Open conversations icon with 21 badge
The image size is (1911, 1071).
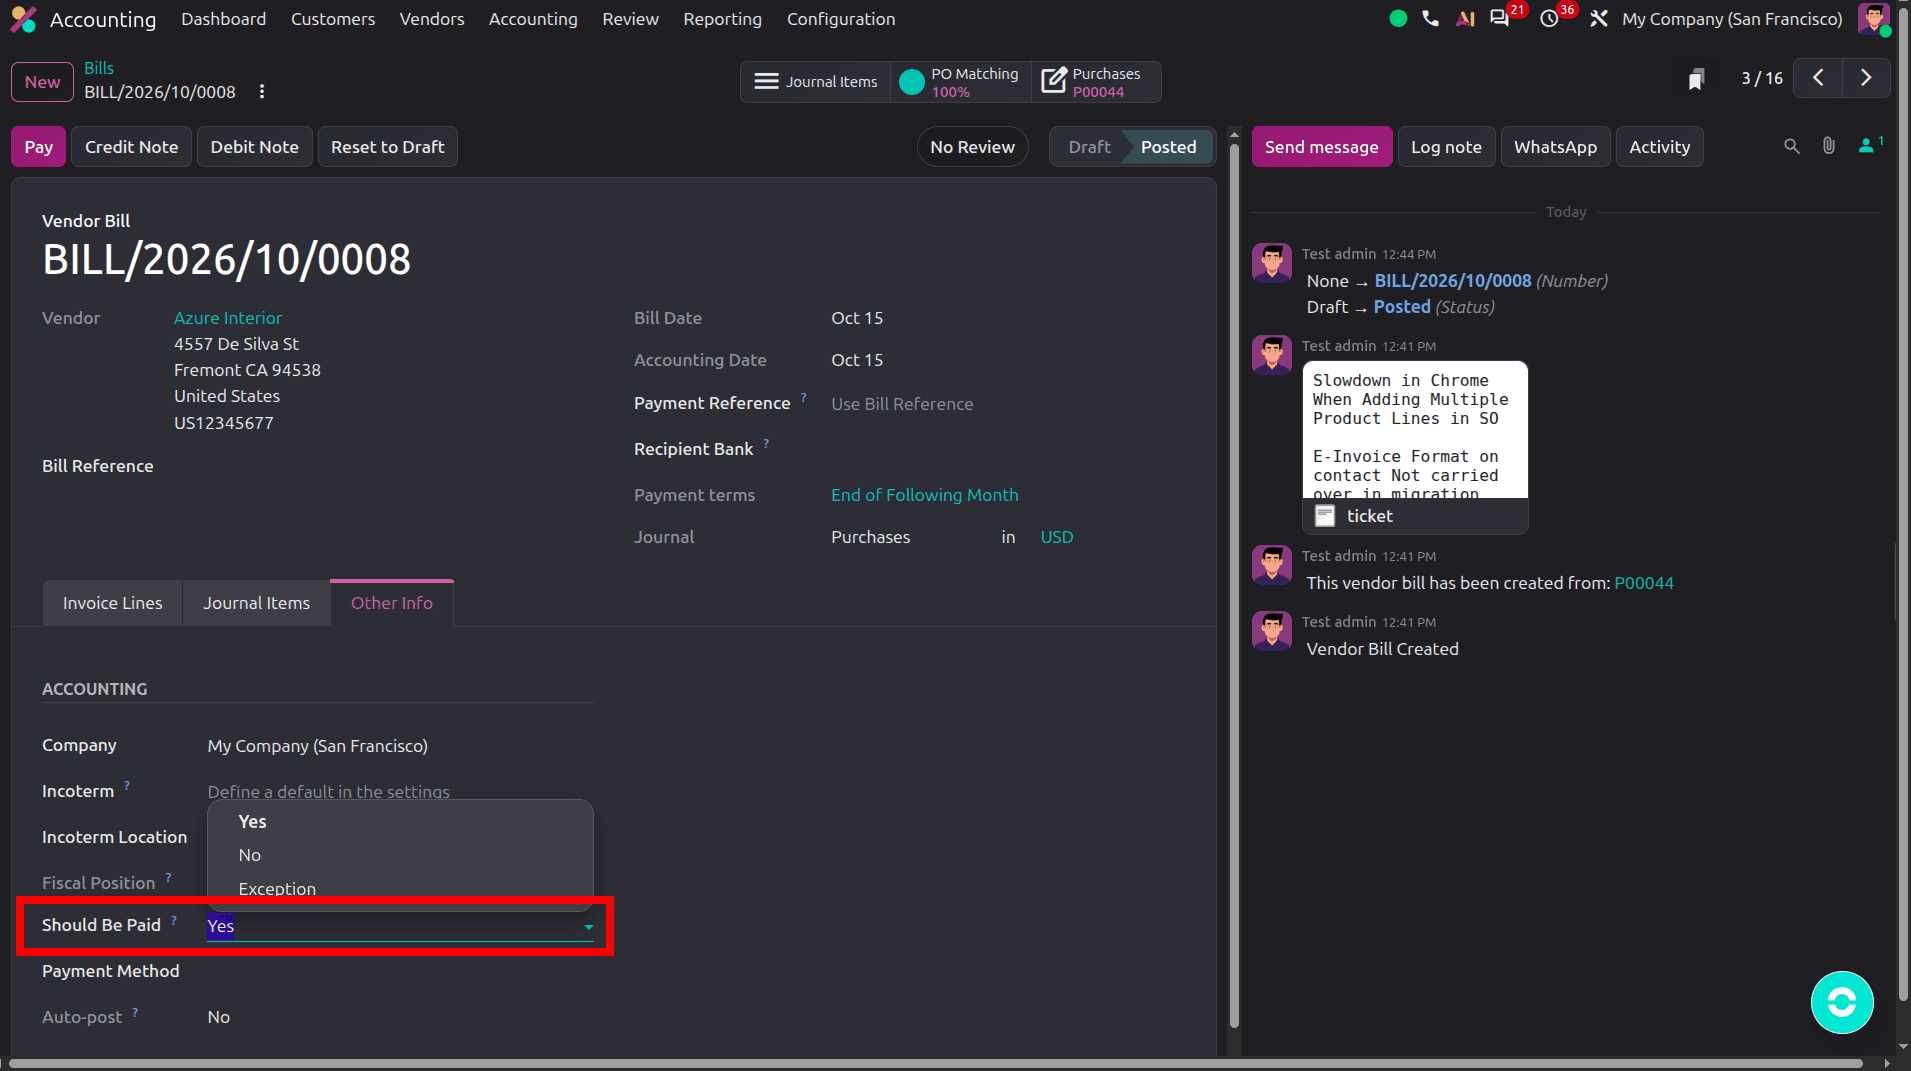[x=1499, y=18]
